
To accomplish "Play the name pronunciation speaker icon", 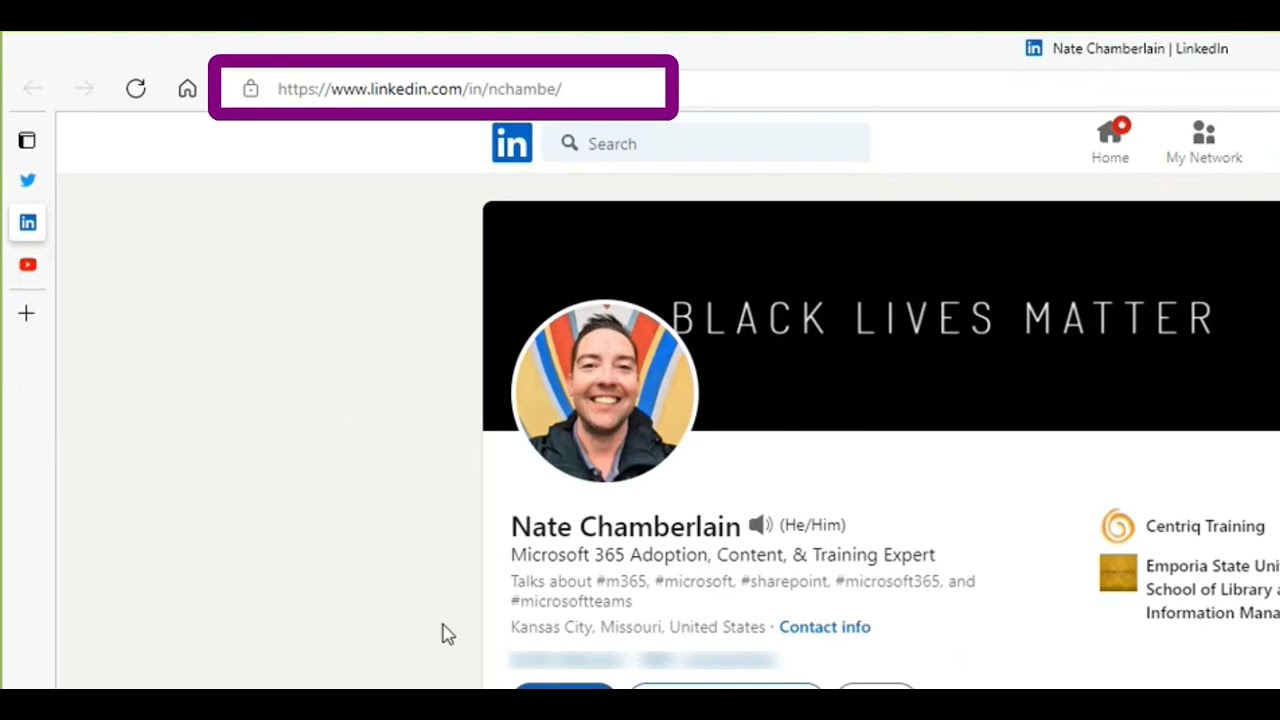I will point(760,525).
